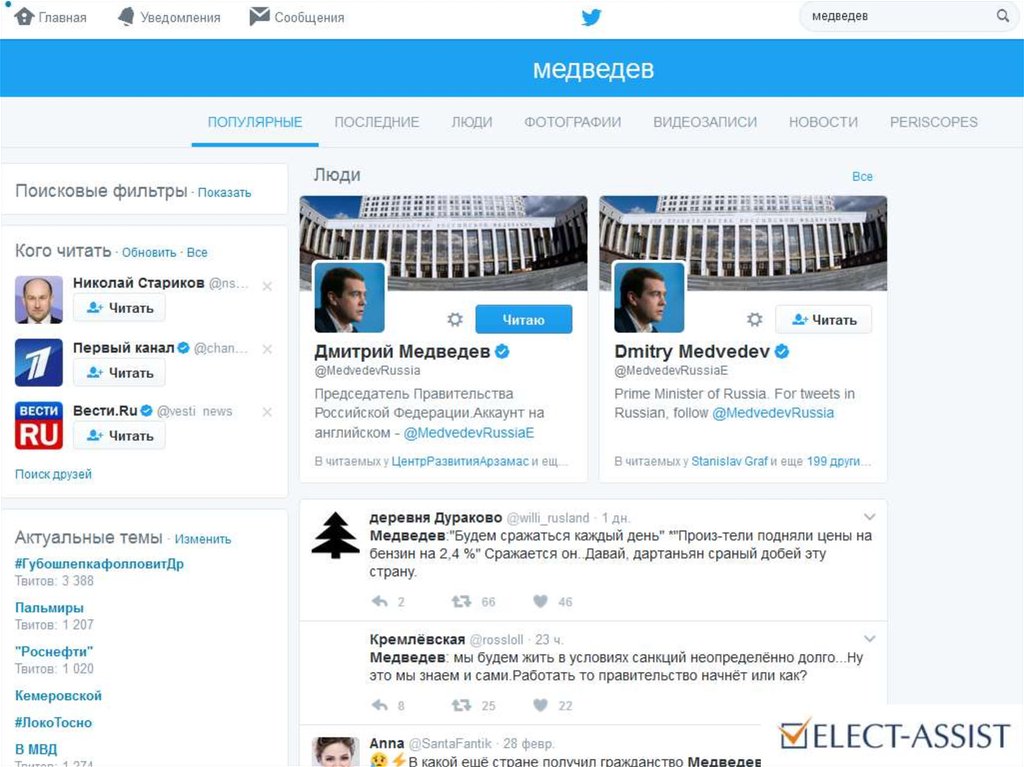Switch to the ПОСЛЕДНИЕ tab

(377, 122)
